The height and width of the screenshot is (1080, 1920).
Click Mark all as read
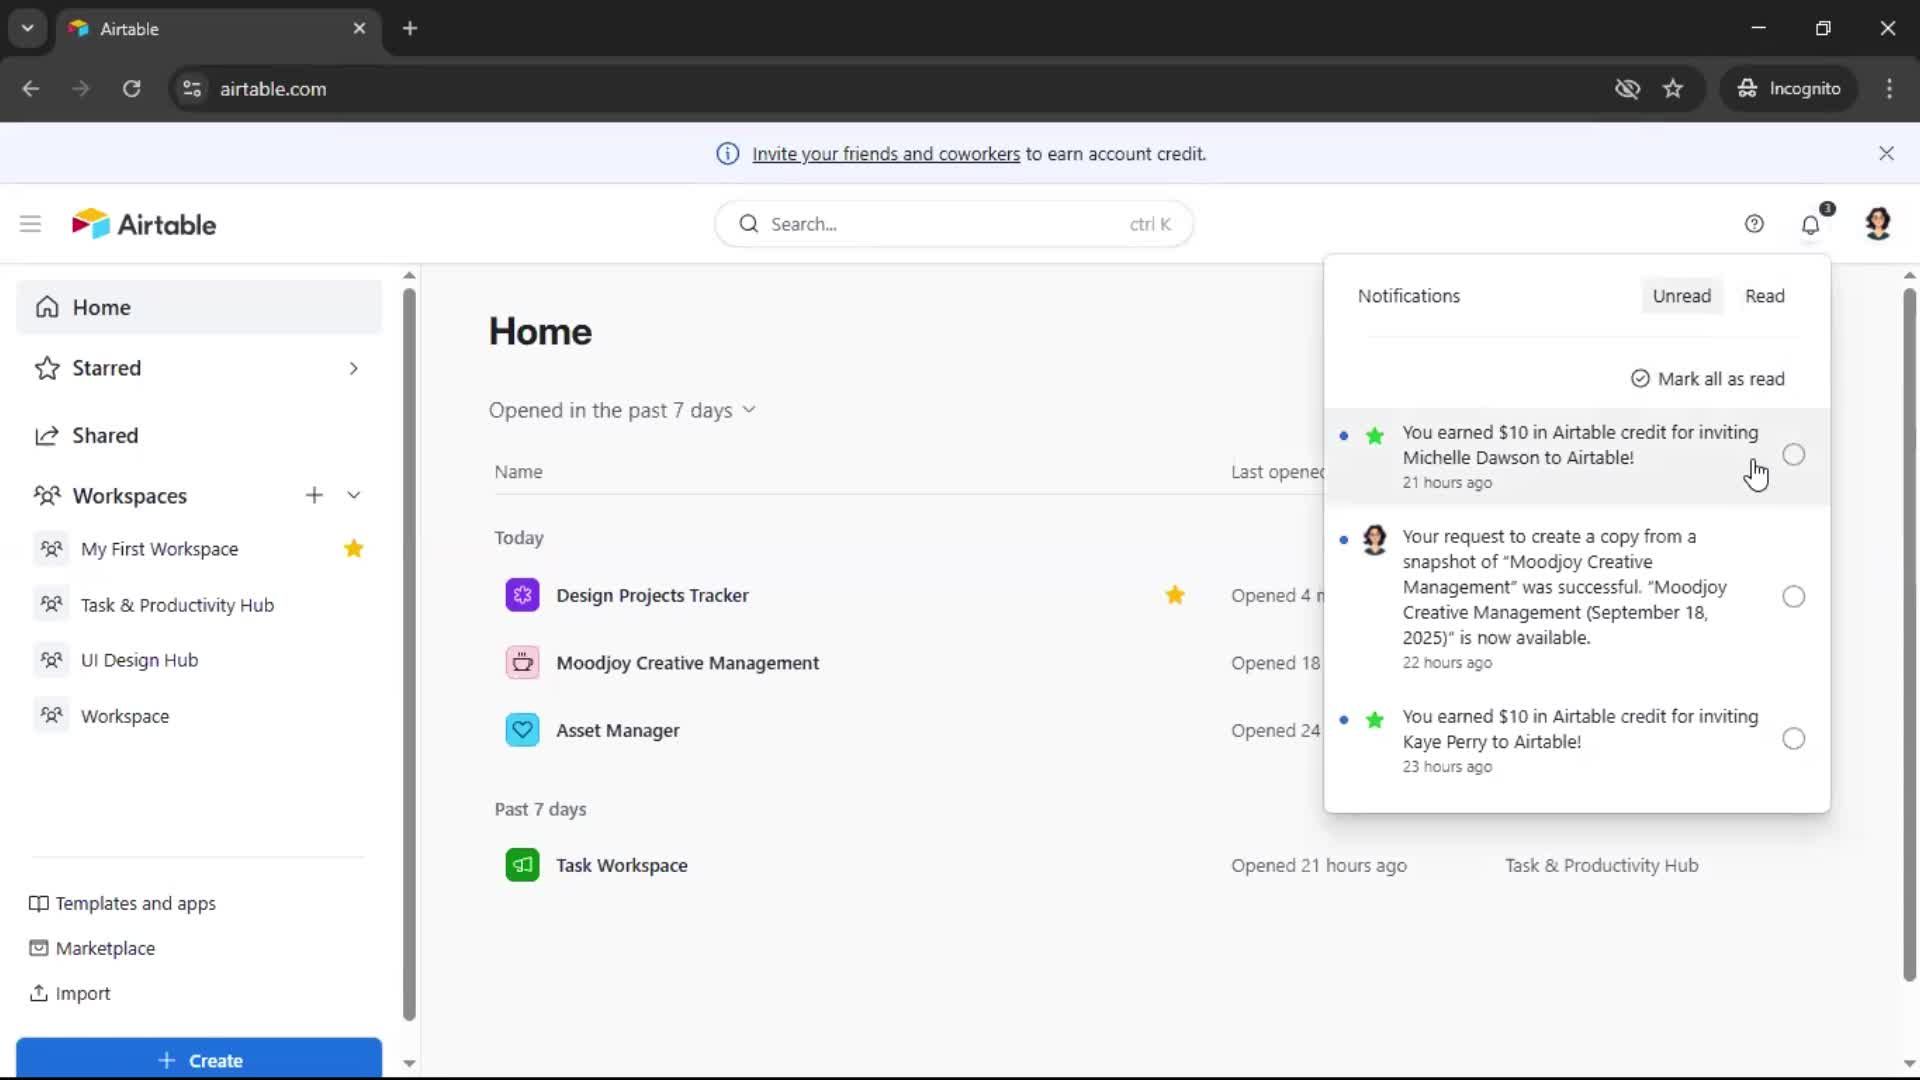[x=1708, y=379]
